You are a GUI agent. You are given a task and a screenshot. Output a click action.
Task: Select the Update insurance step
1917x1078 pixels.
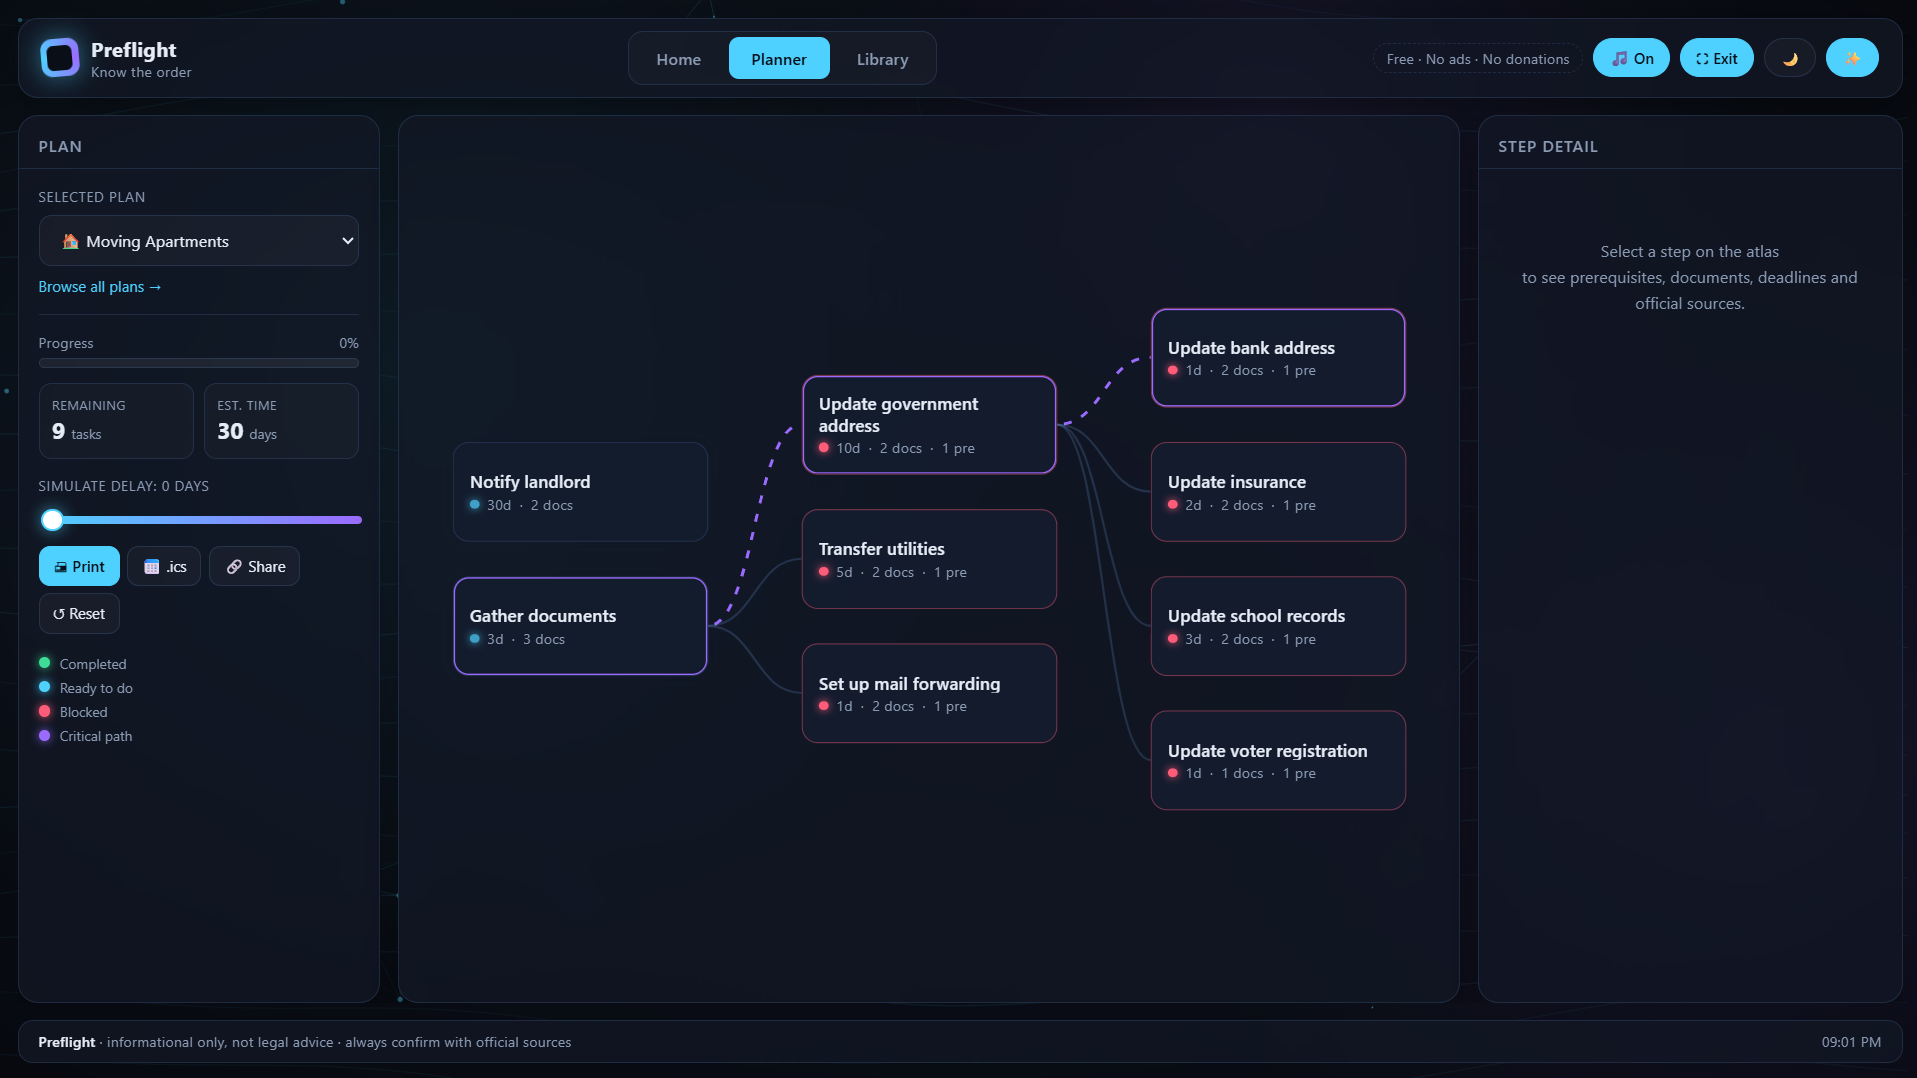[1278, 492]
